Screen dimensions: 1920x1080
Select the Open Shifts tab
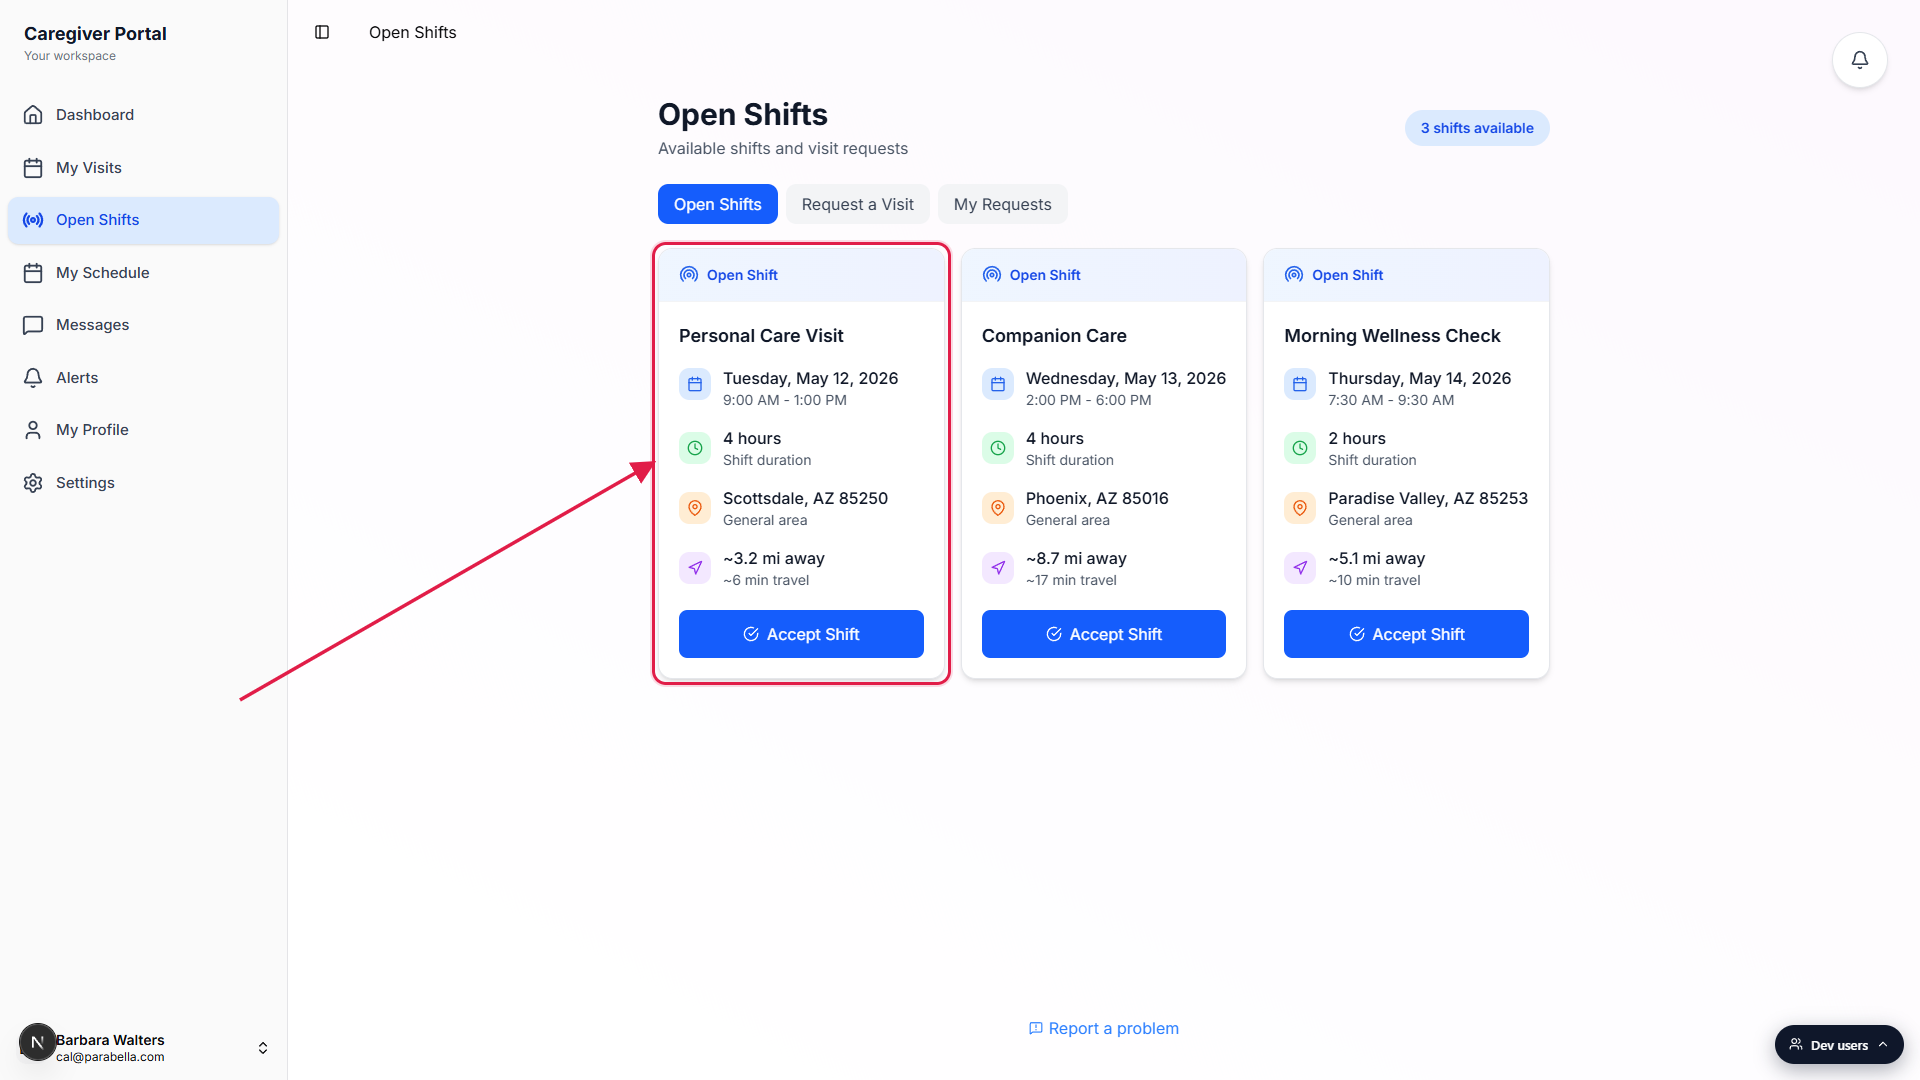tap(717, 204)
